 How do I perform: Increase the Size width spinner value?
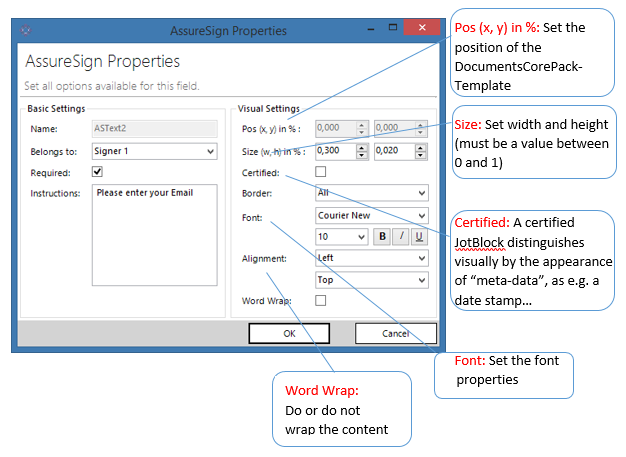click(362, 148)
